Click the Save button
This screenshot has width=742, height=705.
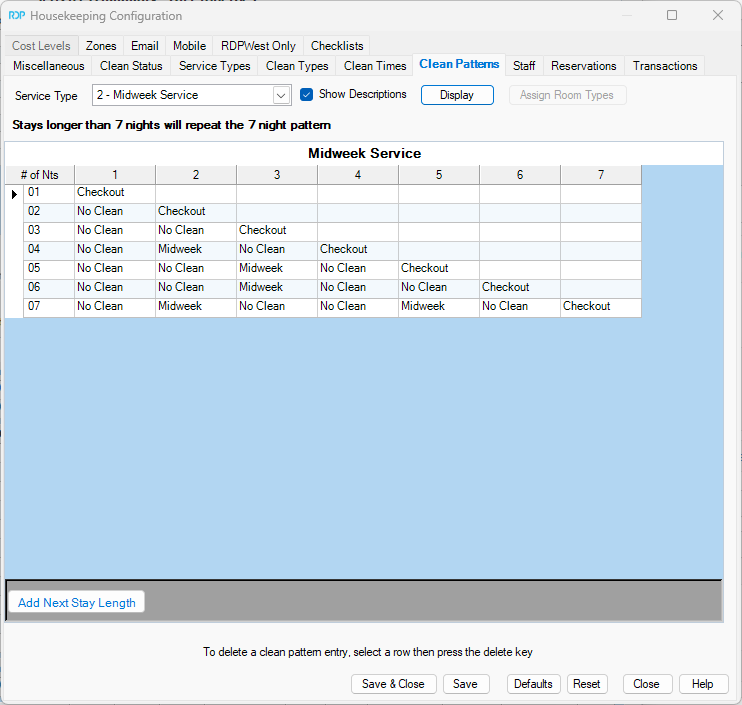point(466,684)
